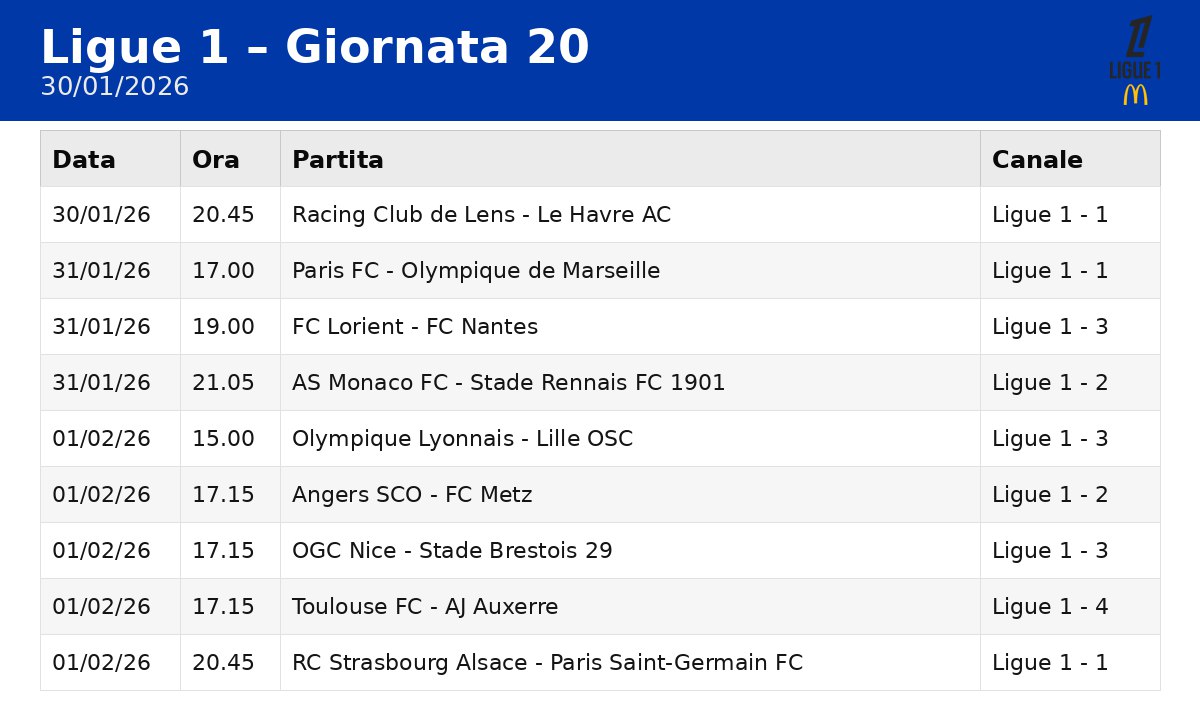
Task: Click Toulouse FC - AJ Auxerre fixture
Action: tap(600, 607)
